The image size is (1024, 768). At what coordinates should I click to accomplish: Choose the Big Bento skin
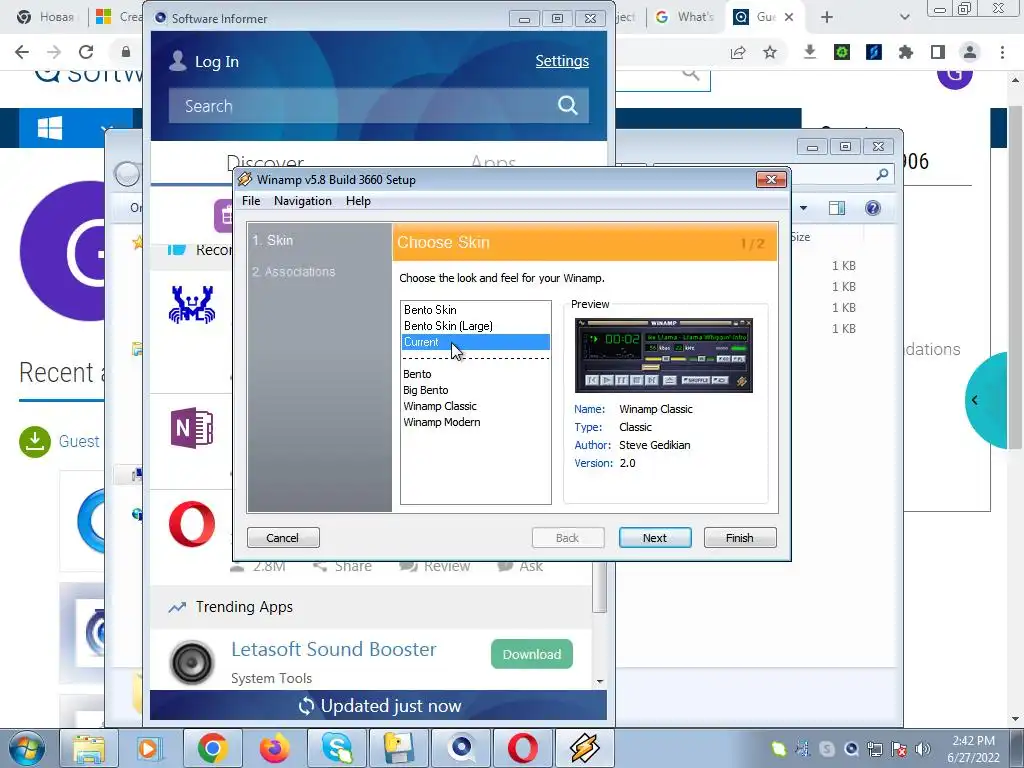click(425, 390)
